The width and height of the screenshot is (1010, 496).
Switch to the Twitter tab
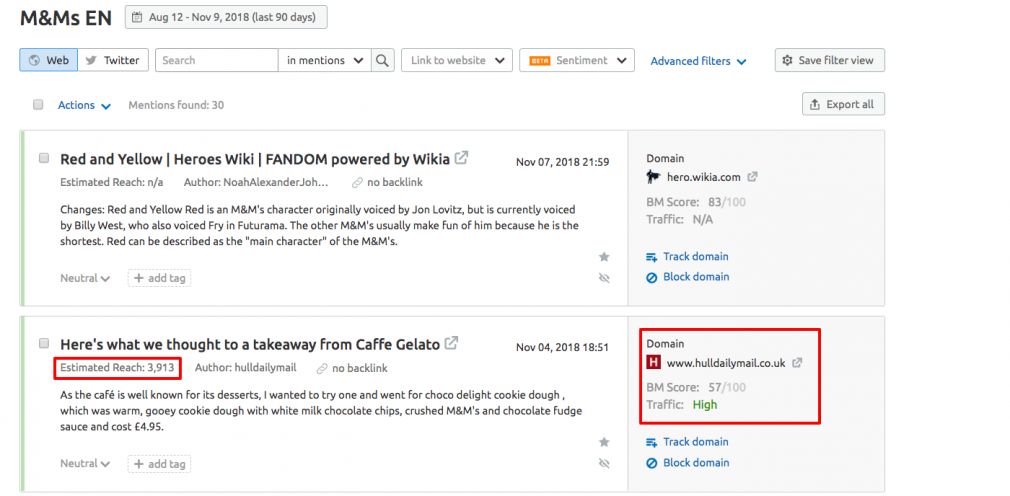click(x=113, y=60)
